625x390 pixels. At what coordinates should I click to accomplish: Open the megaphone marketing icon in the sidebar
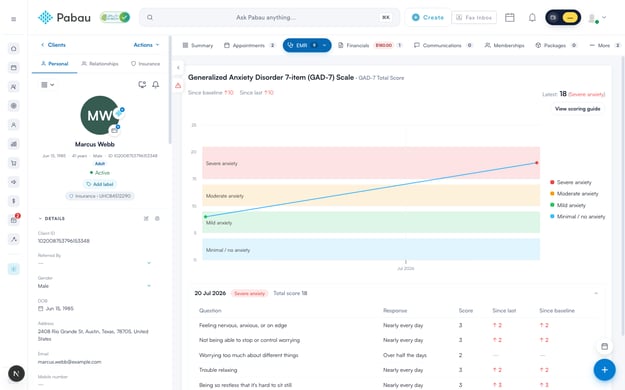pos(14,182)
